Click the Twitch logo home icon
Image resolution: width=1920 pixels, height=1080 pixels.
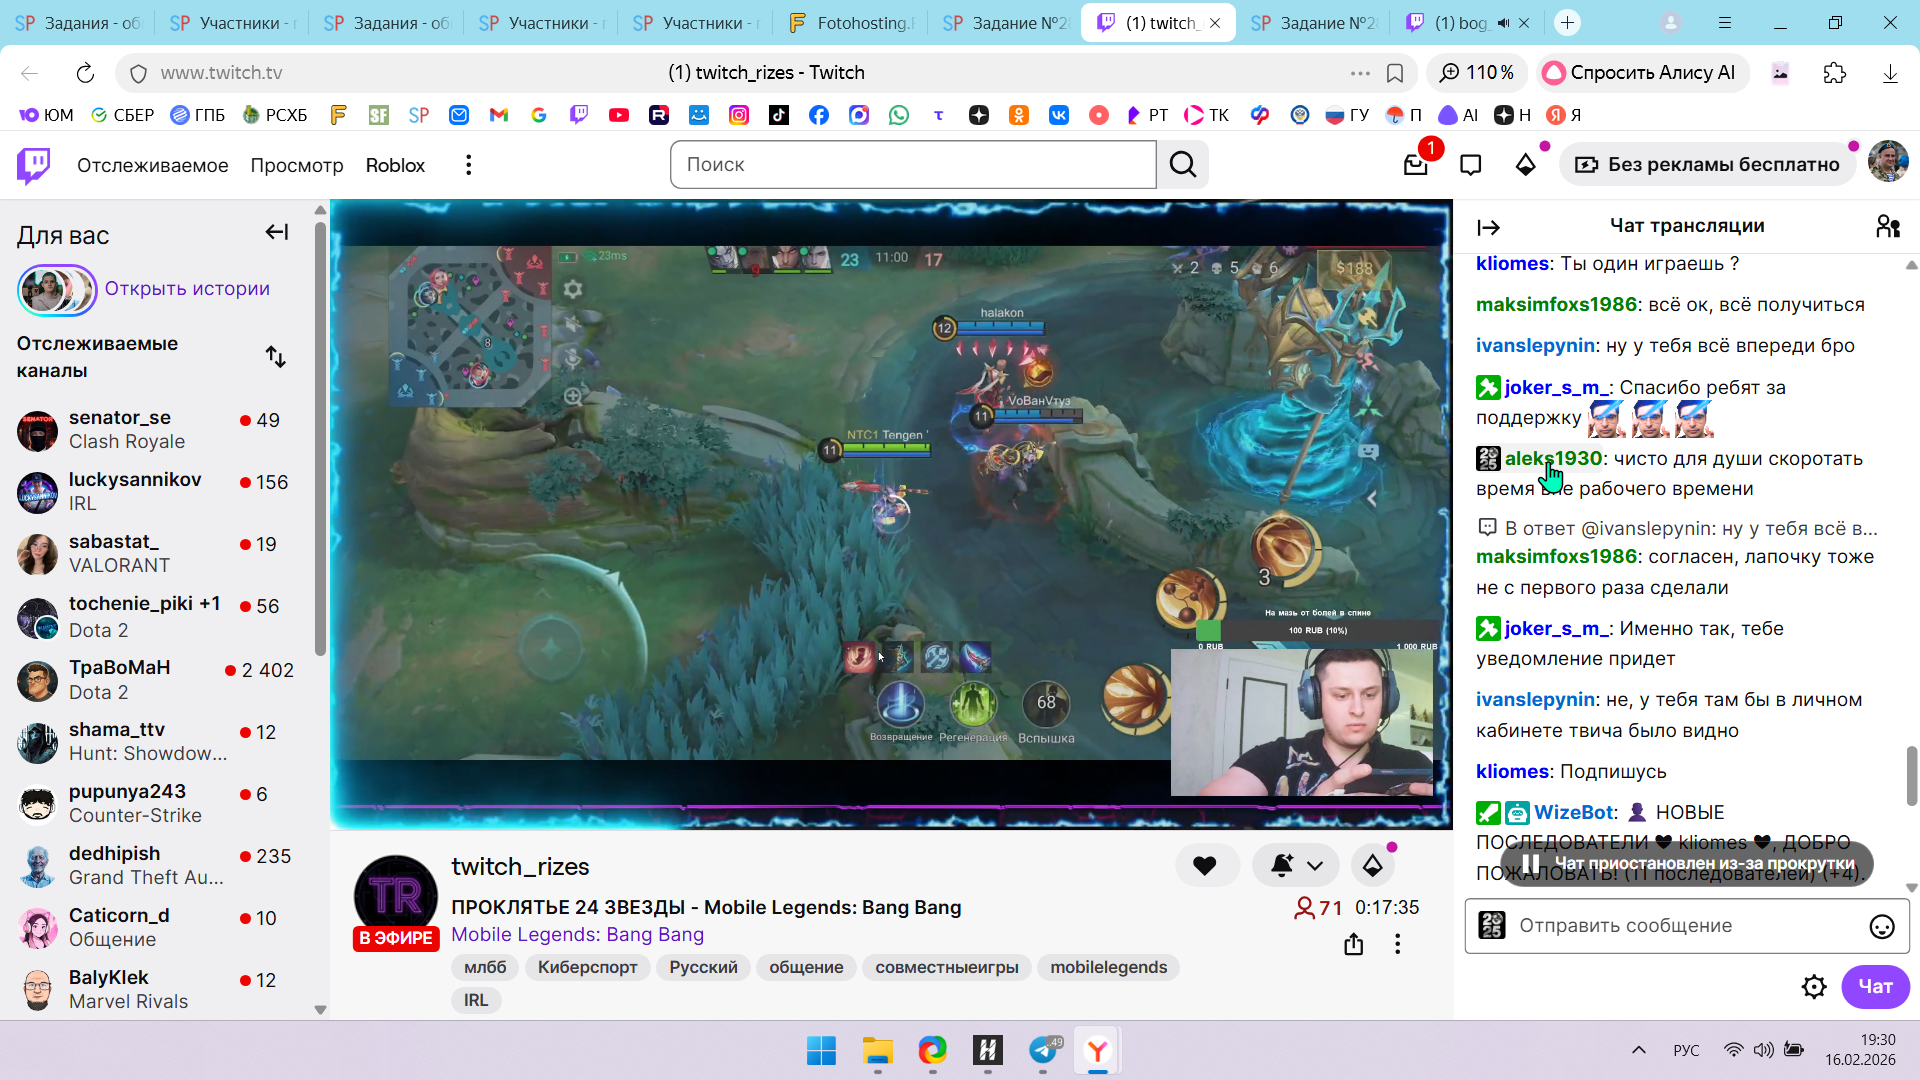click(x=33, y=165)
